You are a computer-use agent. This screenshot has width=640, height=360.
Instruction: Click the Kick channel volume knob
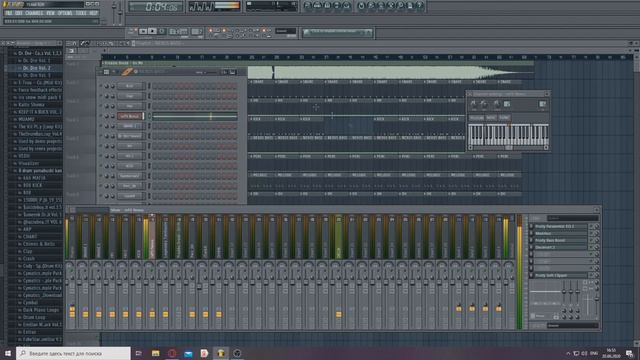pos(113,86)
